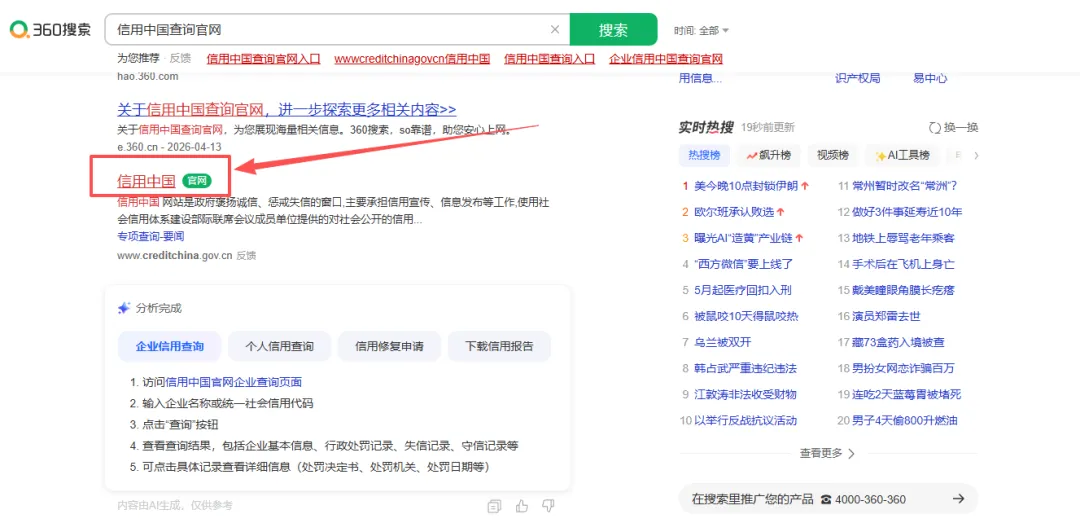Open hot search 常州暂时改名"常洲"?
This screenshot has height=523, width=1080.
coord(905,186)
